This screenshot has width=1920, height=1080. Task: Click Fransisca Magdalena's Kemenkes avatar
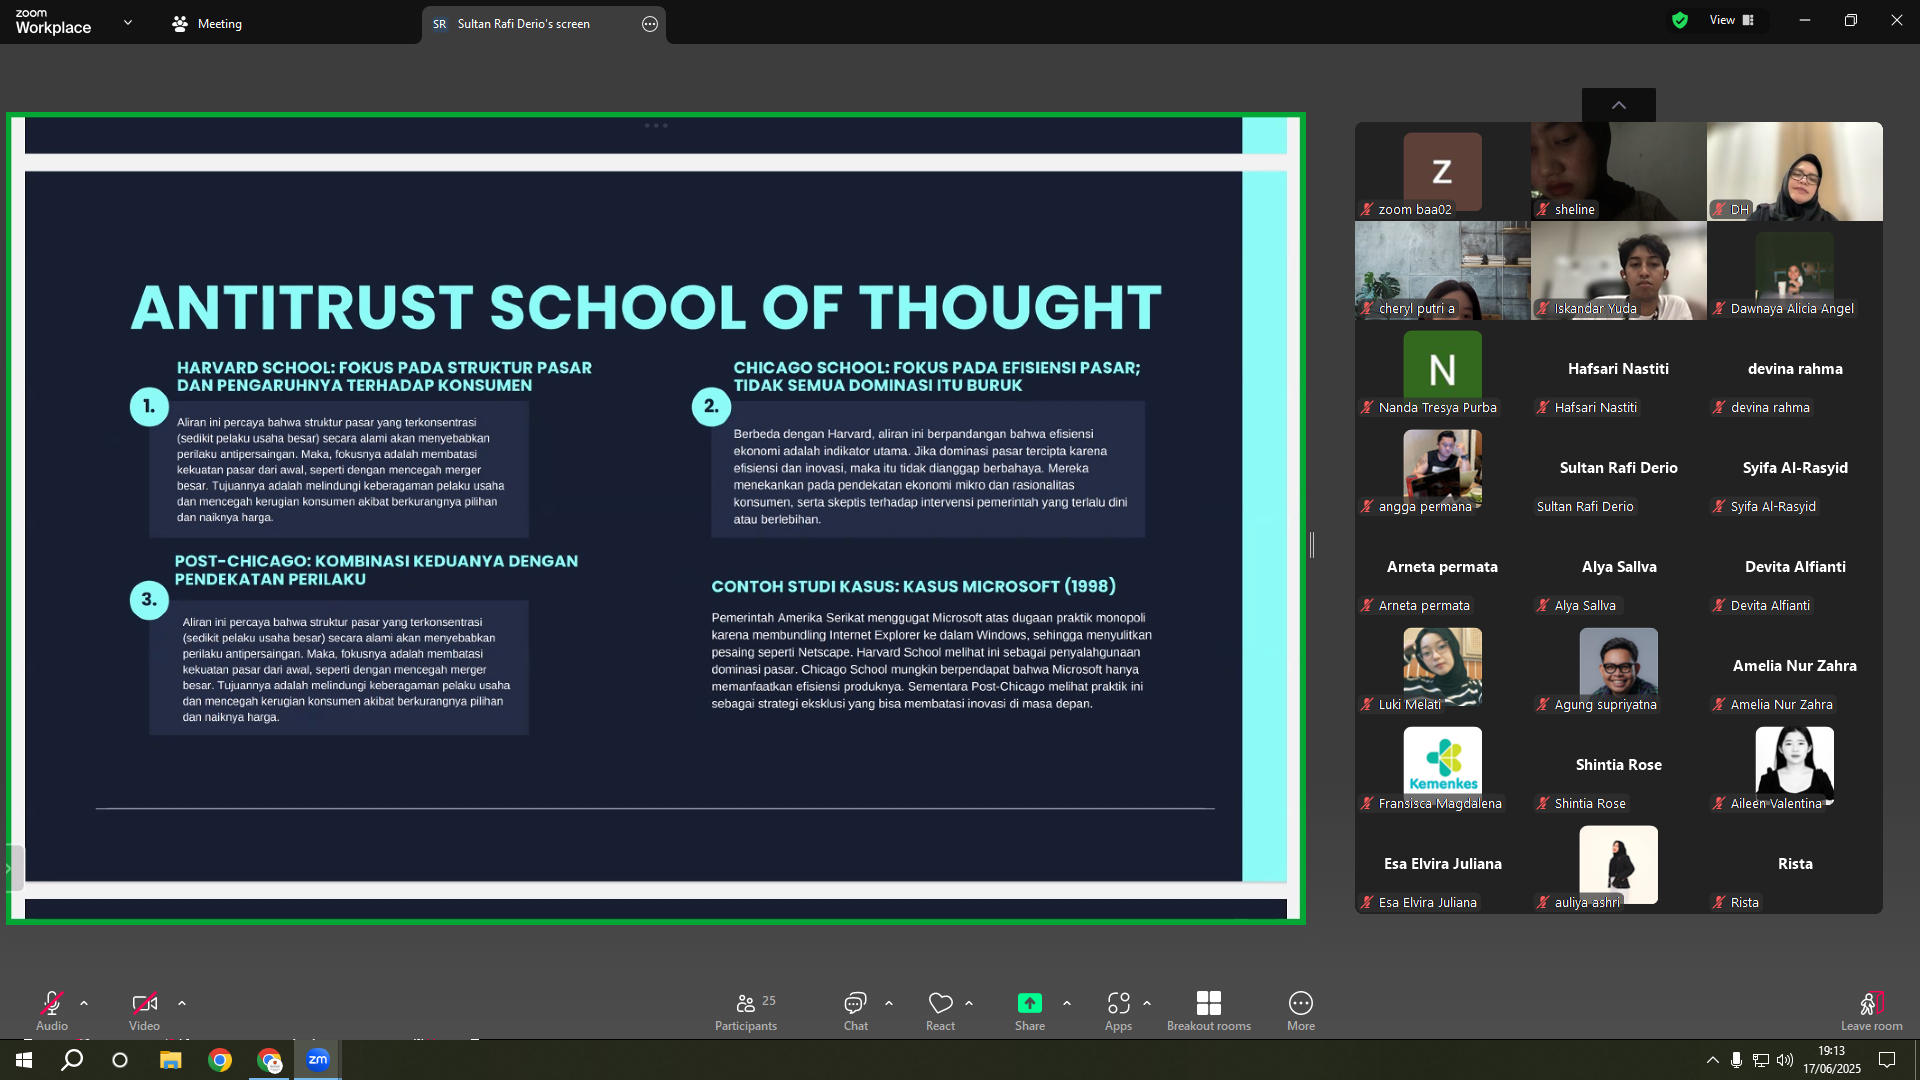1443,765
